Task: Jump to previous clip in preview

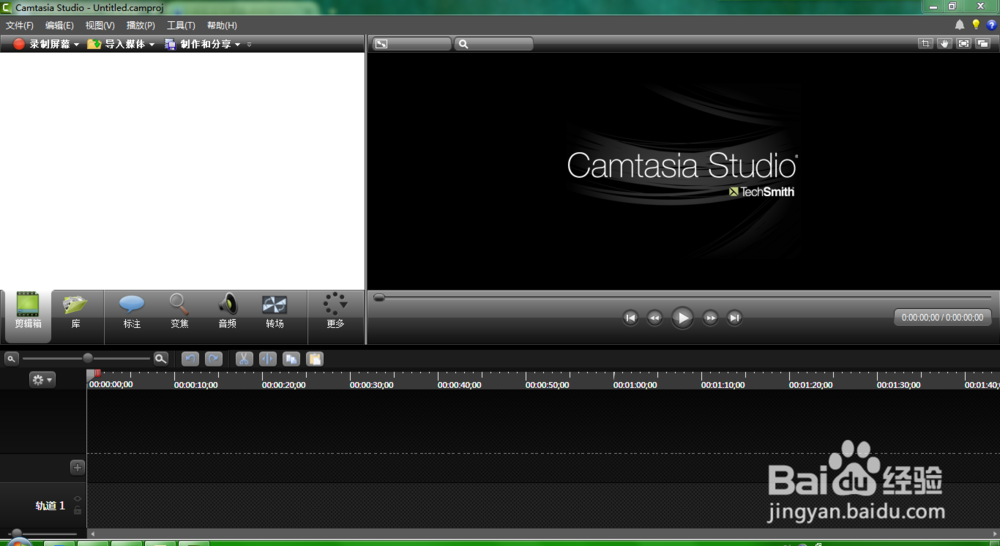Action: point(630,318)
